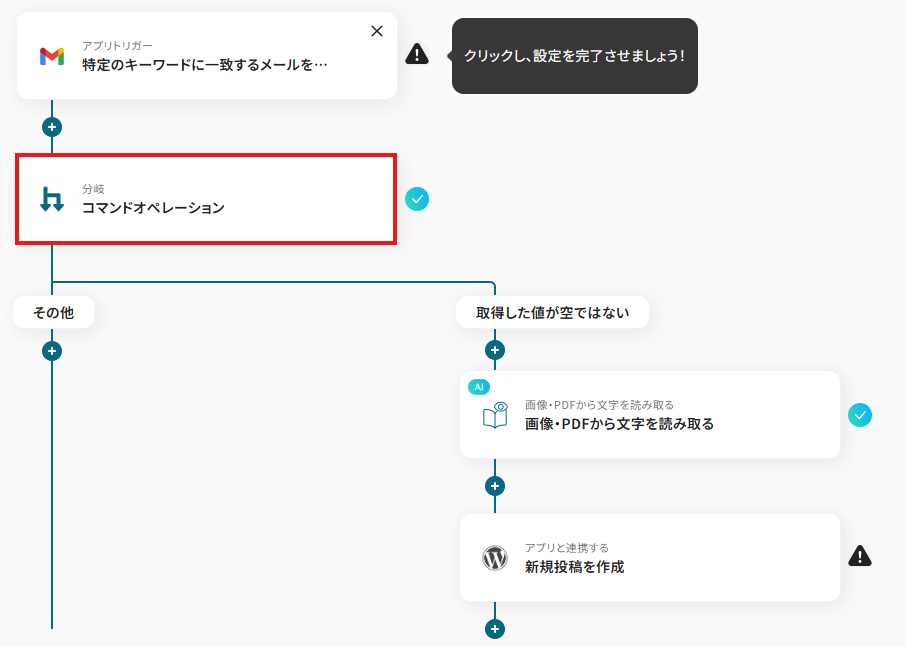The width and height of the screenshot is (906, 647).
Task: Click the 分岐 label text
Action: click(93, 189)
